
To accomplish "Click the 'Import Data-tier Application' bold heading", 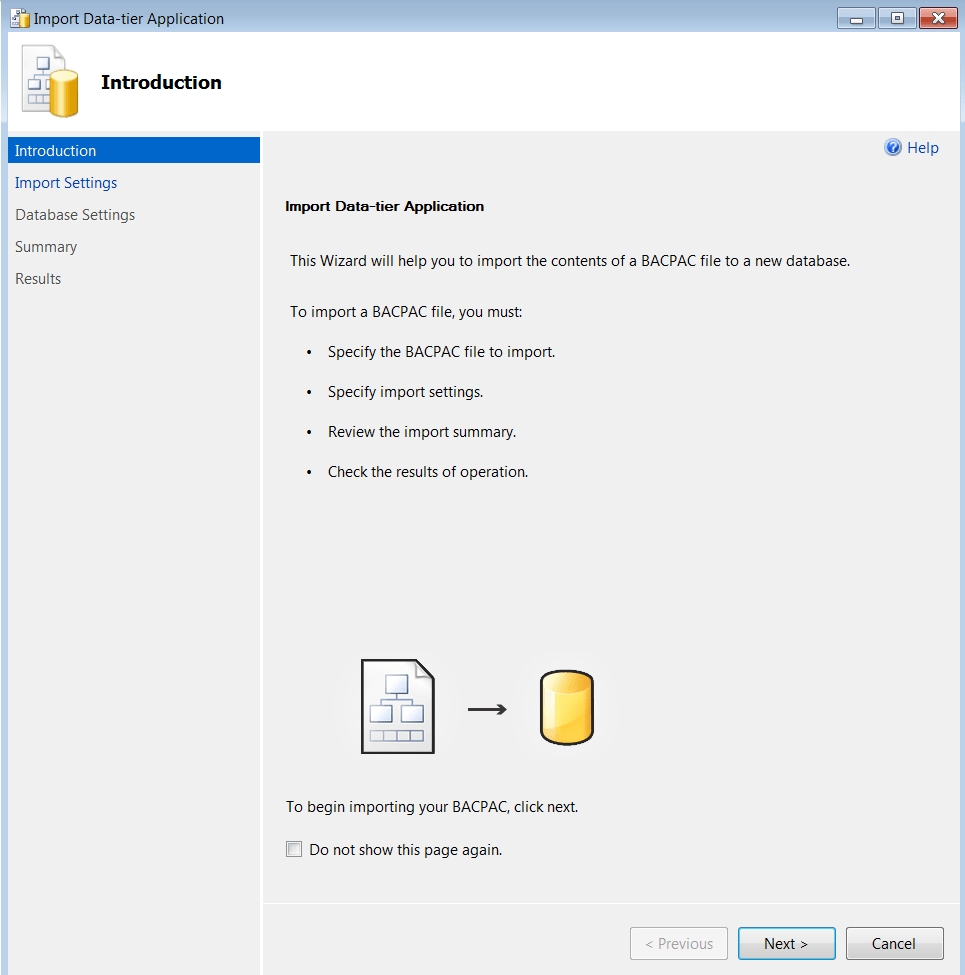I will point(385,206).
